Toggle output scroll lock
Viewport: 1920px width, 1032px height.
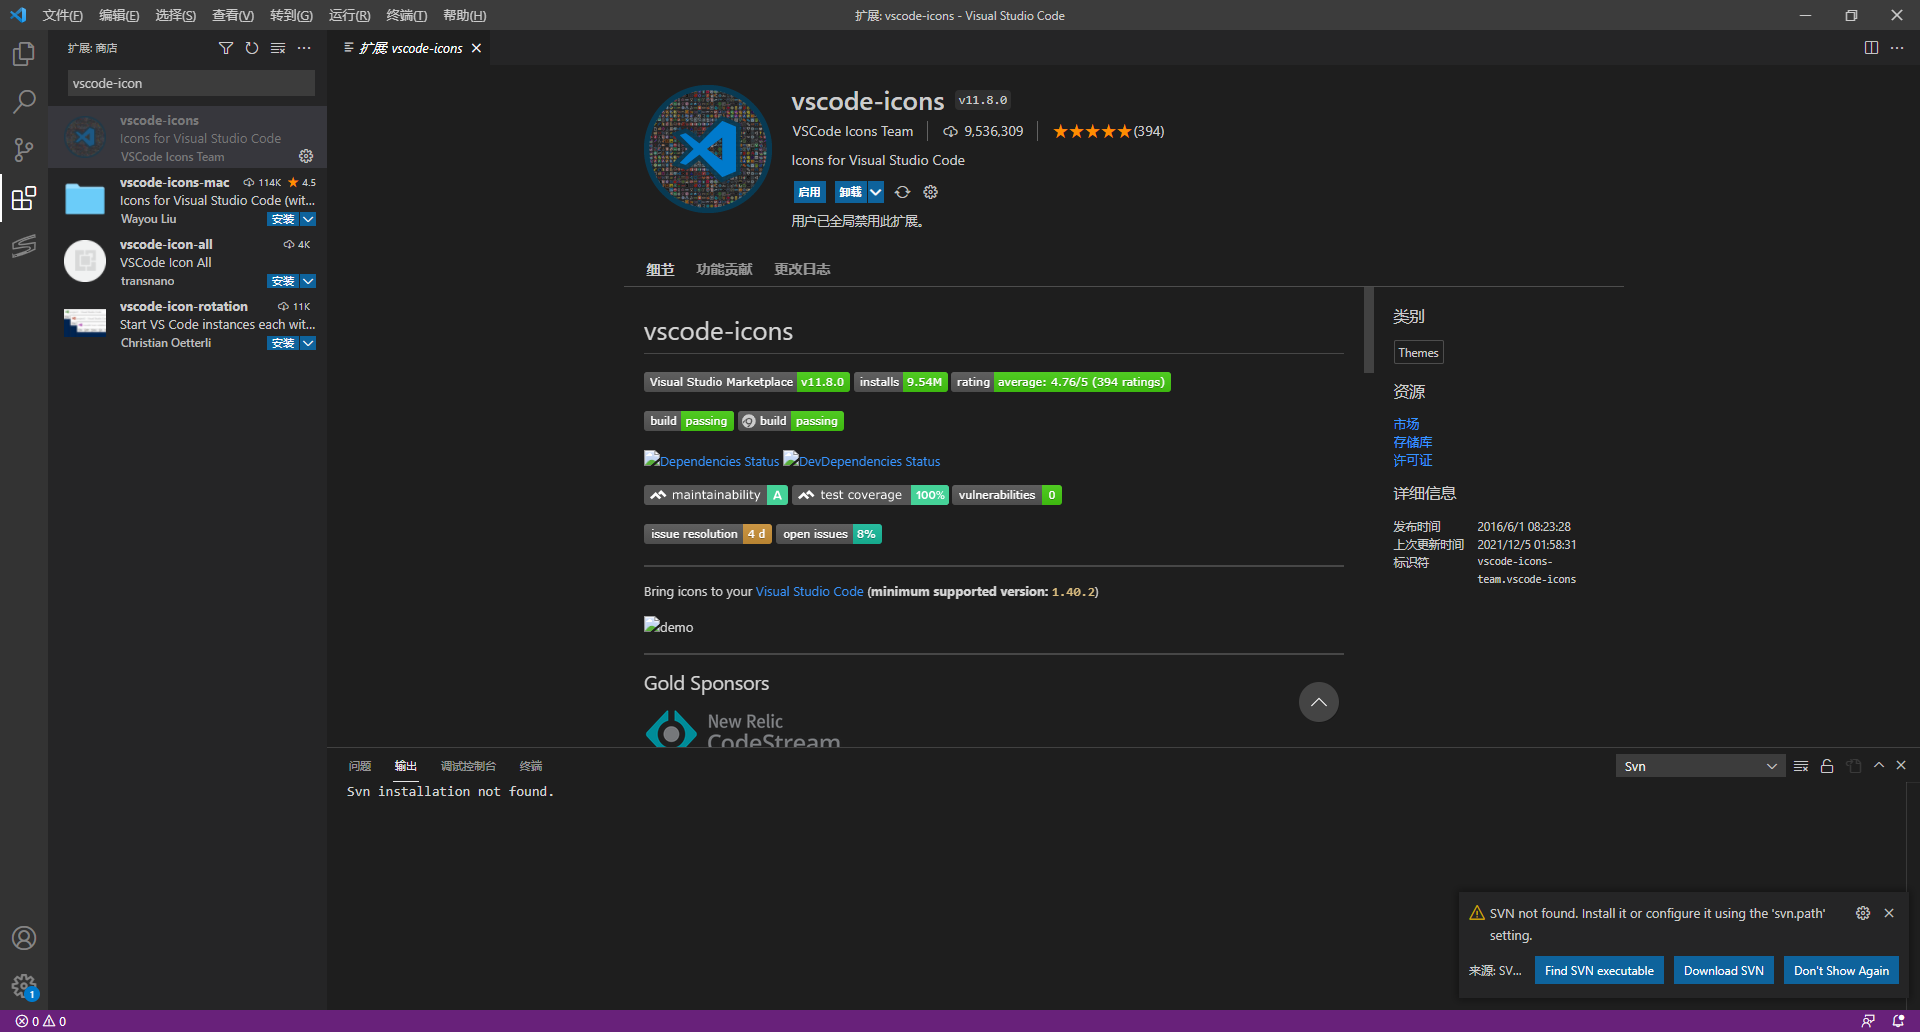(x=1827, y=766)
